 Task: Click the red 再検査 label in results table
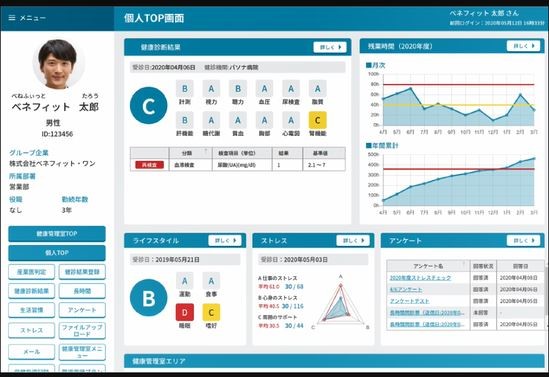(x=150, y=165)
